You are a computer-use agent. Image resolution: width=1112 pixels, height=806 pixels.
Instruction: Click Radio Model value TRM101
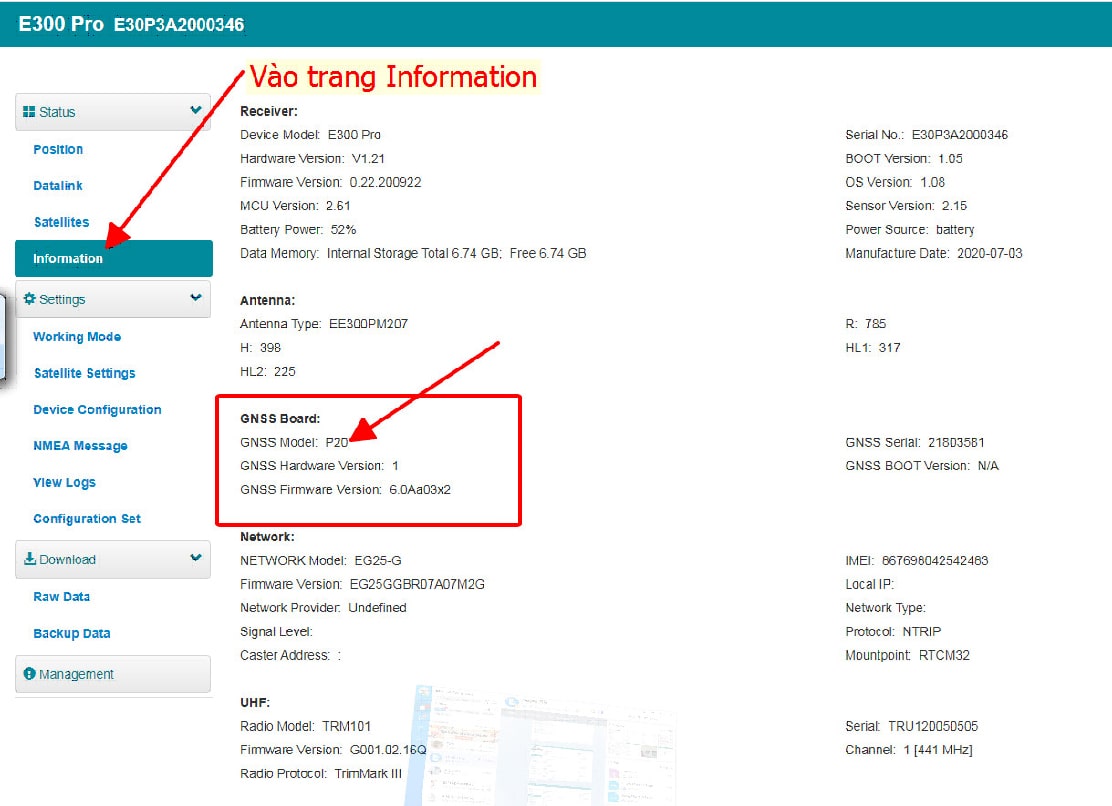click(x=347, y=726)
